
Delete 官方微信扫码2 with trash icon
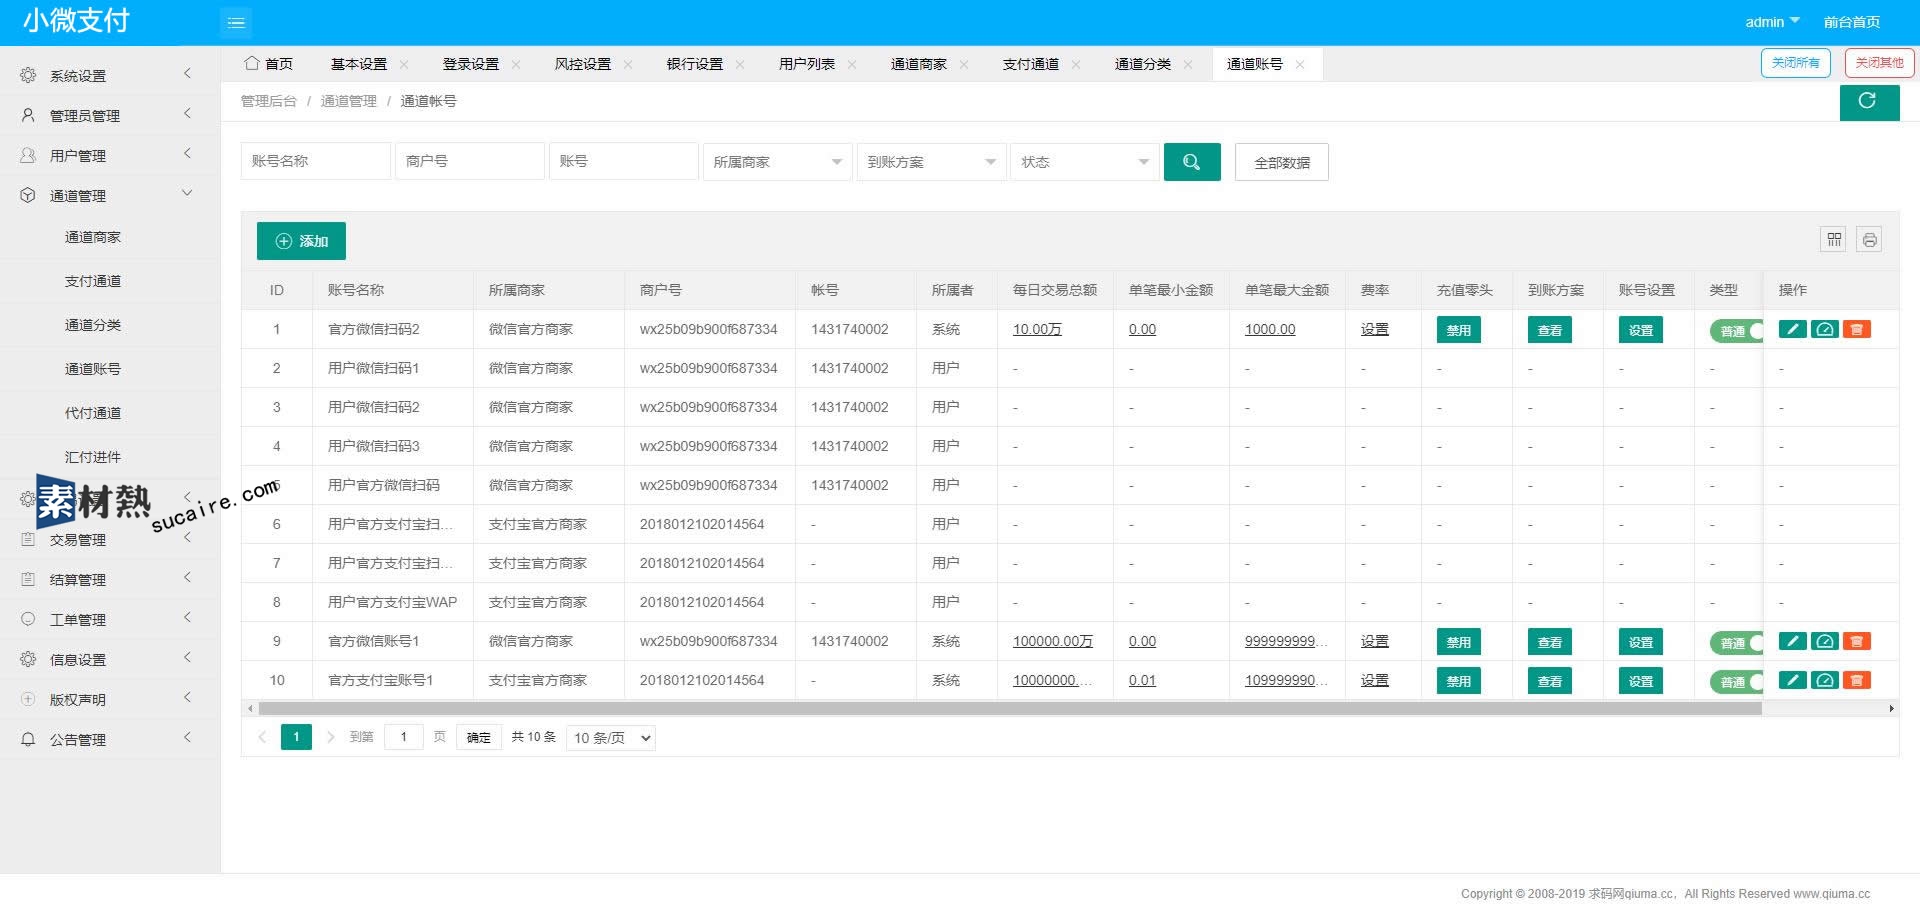coord(1856,329)
